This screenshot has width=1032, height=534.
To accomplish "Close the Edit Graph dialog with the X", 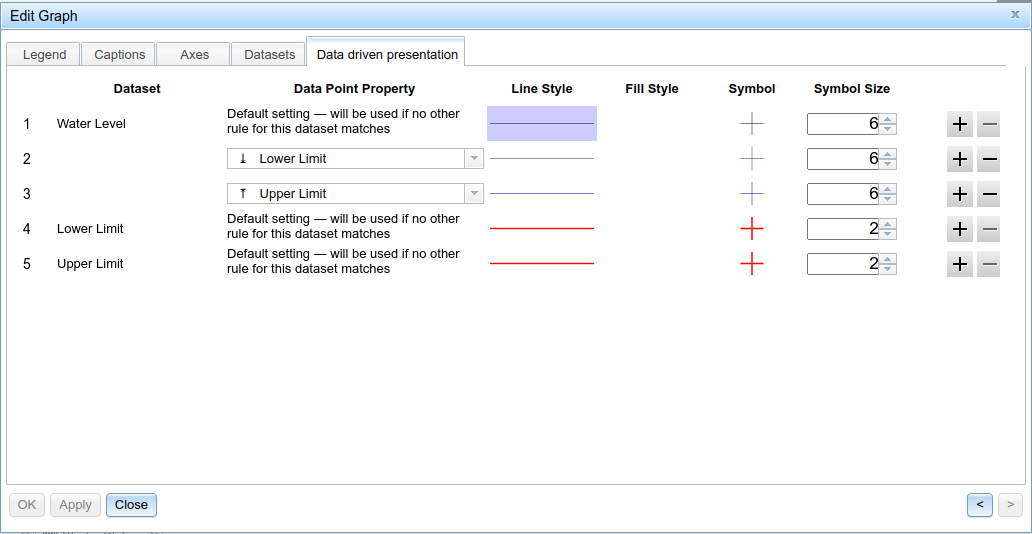I will point(1015,15).
